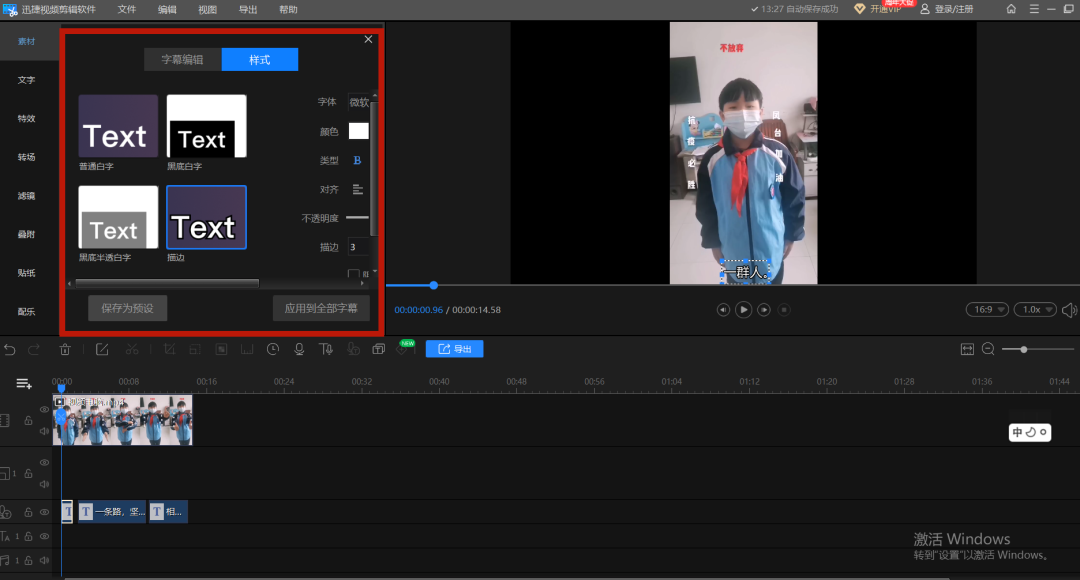Image resolution: width=1080 pixels, height=580 pixels.
Task: Mute the video track audio
Action: [x=44, y=431]
